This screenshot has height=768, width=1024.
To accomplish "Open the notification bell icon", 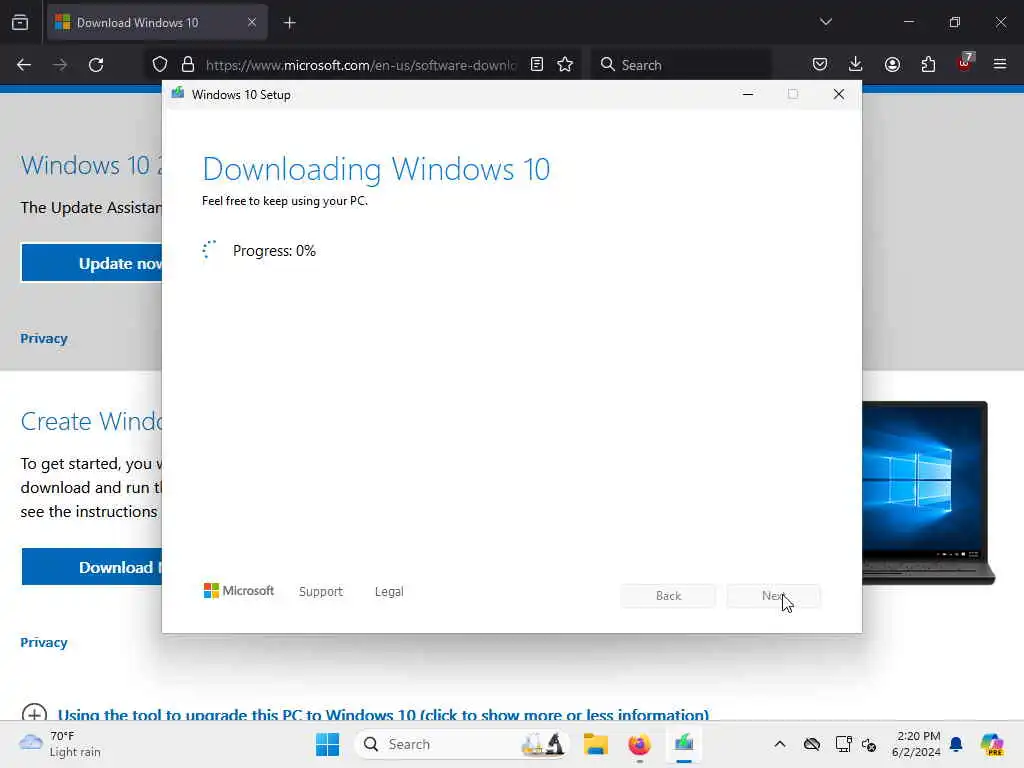I will [956, 744].
